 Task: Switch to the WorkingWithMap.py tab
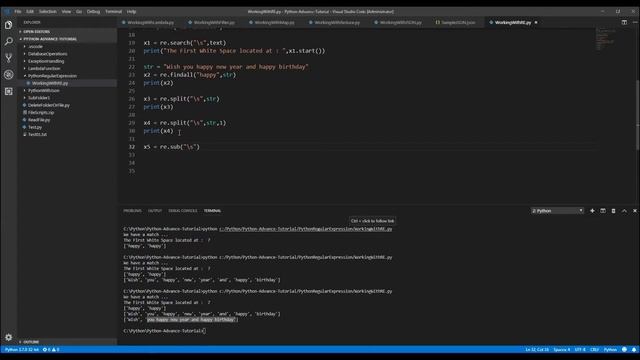[274, 22]
